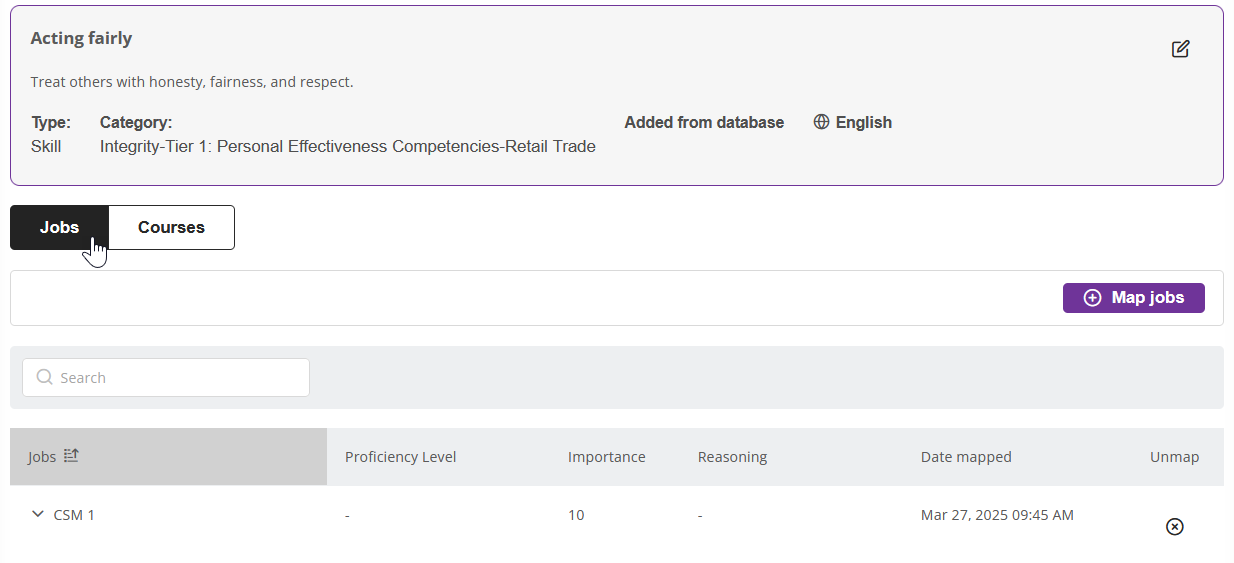Click the globe language icon

coord(821,122)
